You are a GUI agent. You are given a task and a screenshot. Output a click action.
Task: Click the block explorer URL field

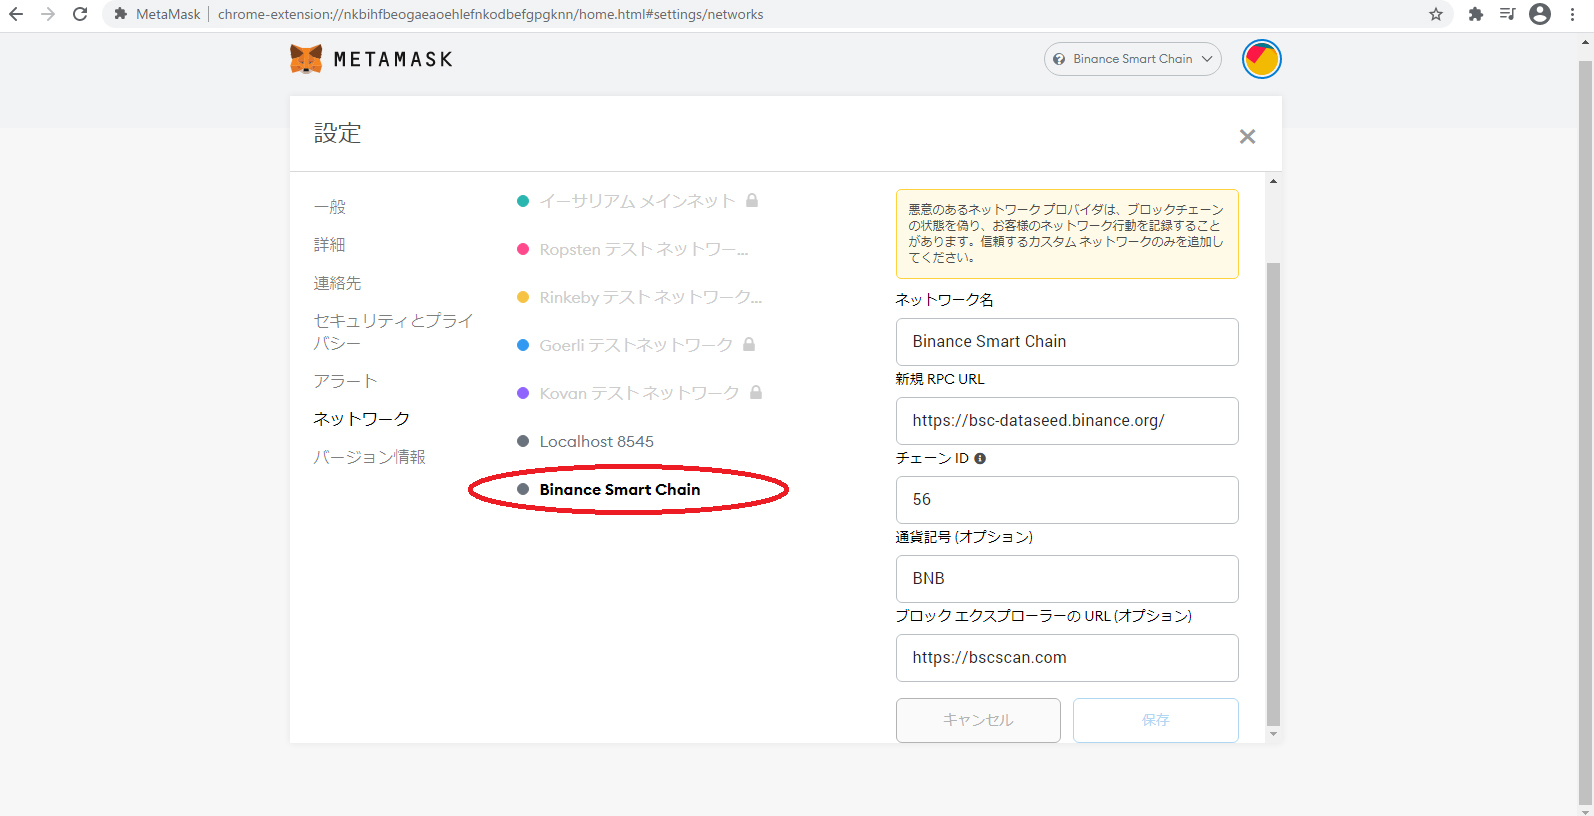coord(1067,658)
